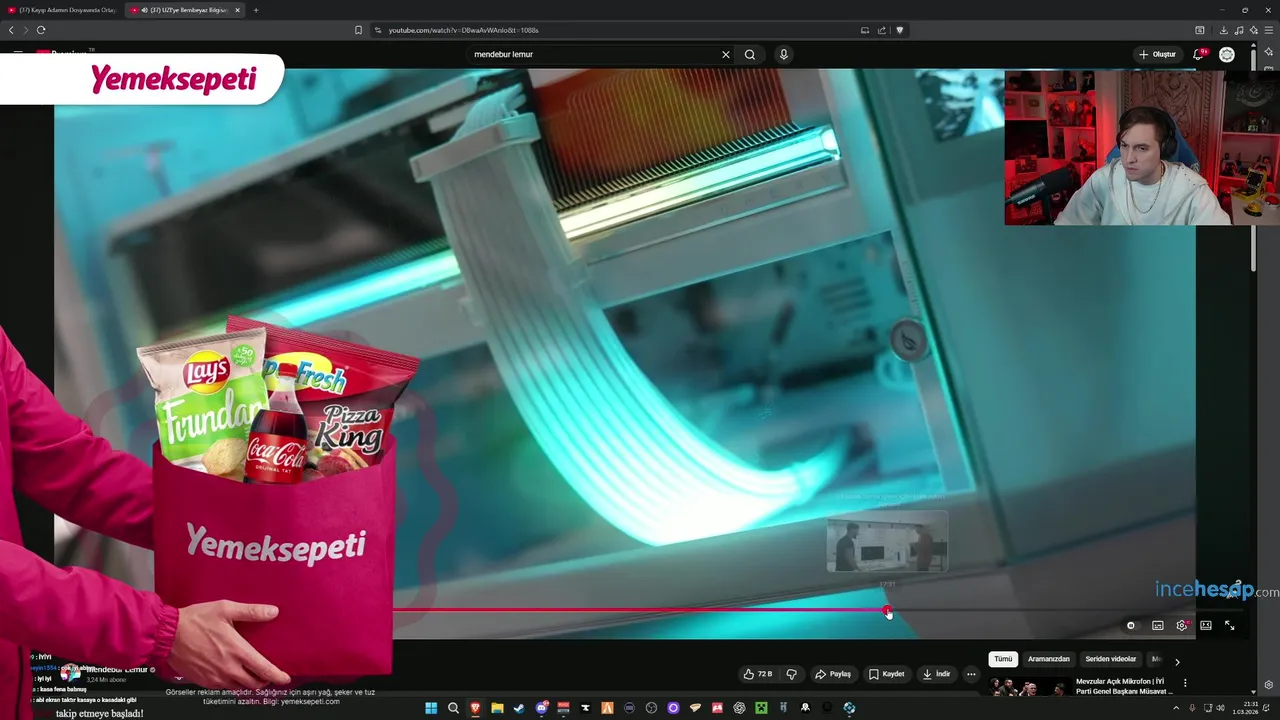Dislike the video thumbs-down
Viewport: 1280px width, 720px height.
(x=792, y=674)
